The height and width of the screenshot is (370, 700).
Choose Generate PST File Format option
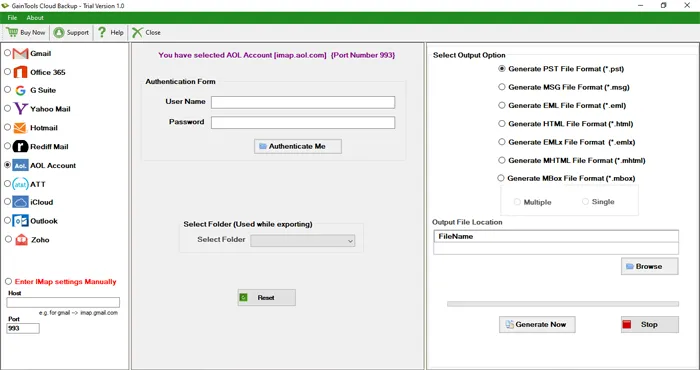click(x=502, y=69)
